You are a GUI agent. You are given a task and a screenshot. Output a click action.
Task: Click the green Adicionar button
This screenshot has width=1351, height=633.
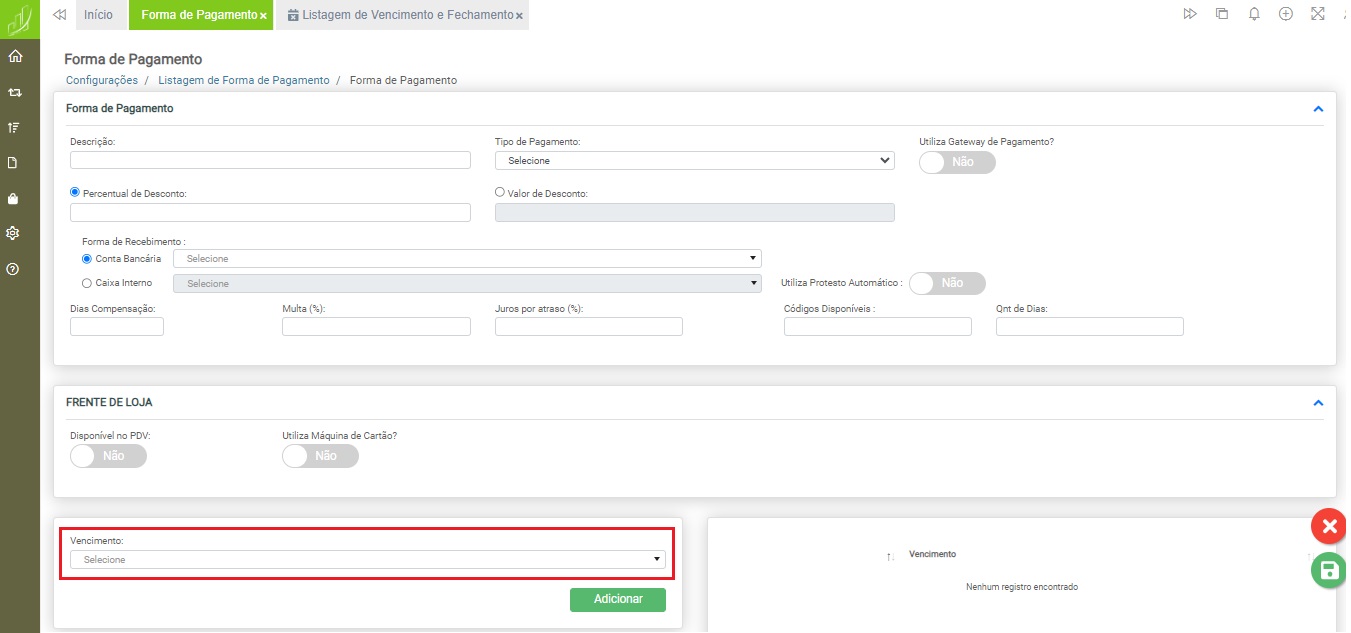pyautogui.click(x=617, y=599)
